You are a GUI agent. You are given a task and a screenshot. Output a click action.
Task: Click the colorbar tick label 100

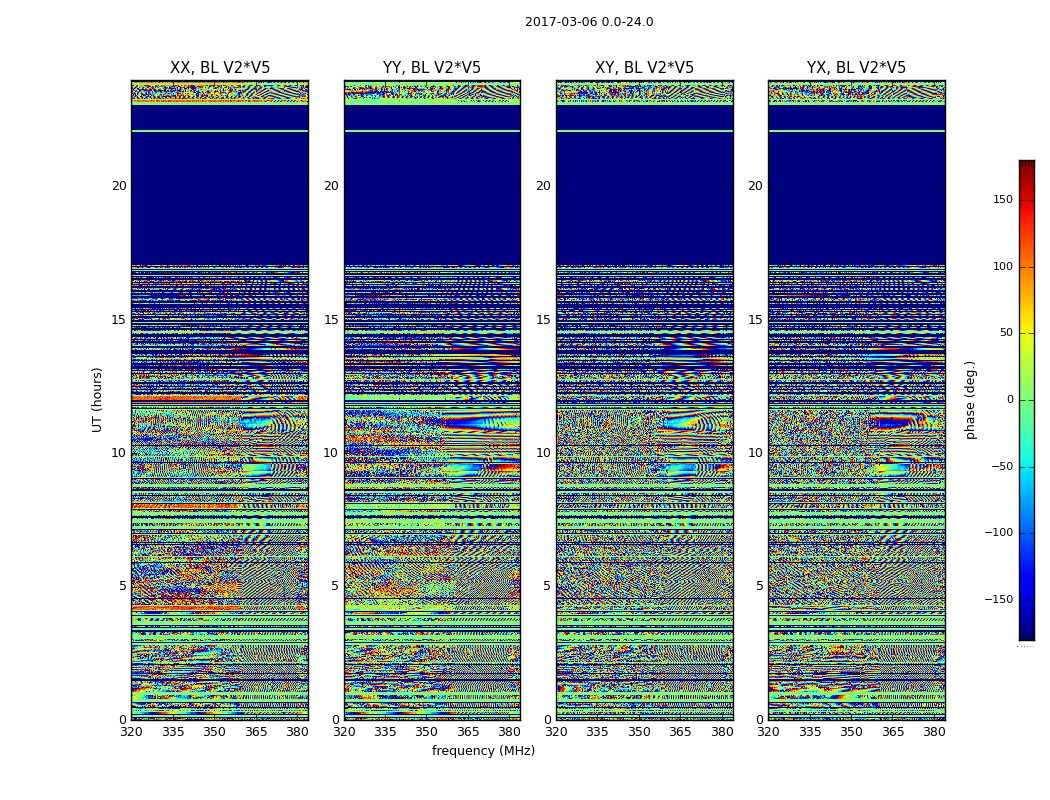coord(1003,266)
